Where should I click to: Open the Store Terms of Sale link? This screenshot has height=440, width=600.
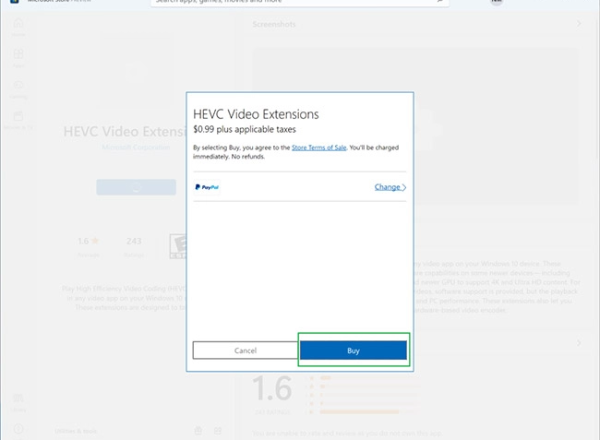pos(319,148)
